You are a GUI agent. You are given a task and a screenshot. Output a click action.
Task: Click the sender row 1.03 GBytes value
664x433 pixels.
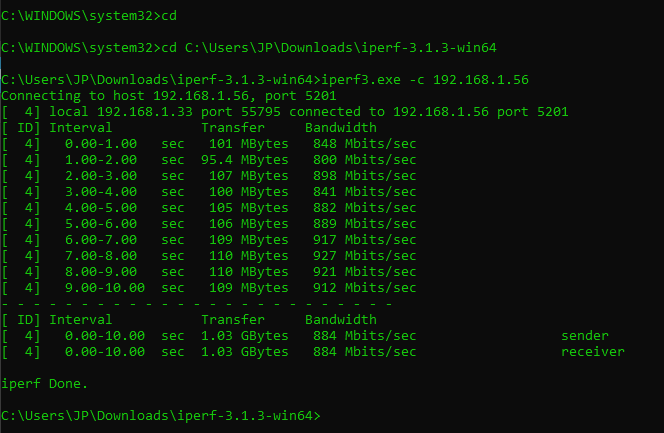pyautogui.click(x=245, y=336)
